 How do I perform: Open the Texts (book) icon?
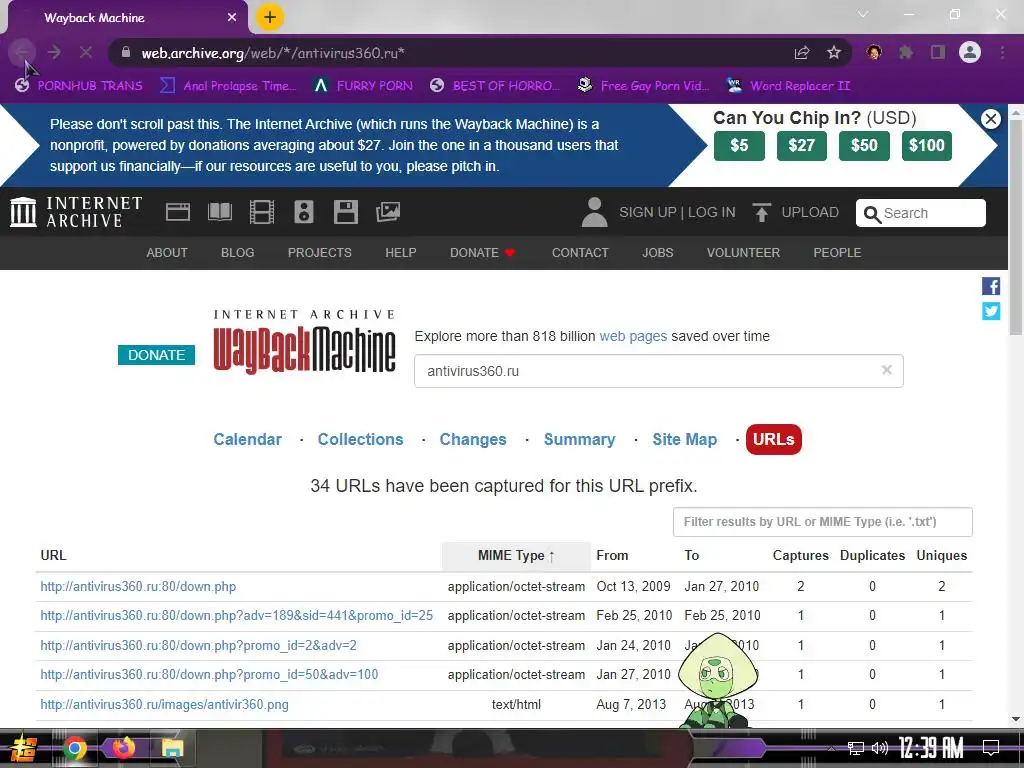[220, 212]
